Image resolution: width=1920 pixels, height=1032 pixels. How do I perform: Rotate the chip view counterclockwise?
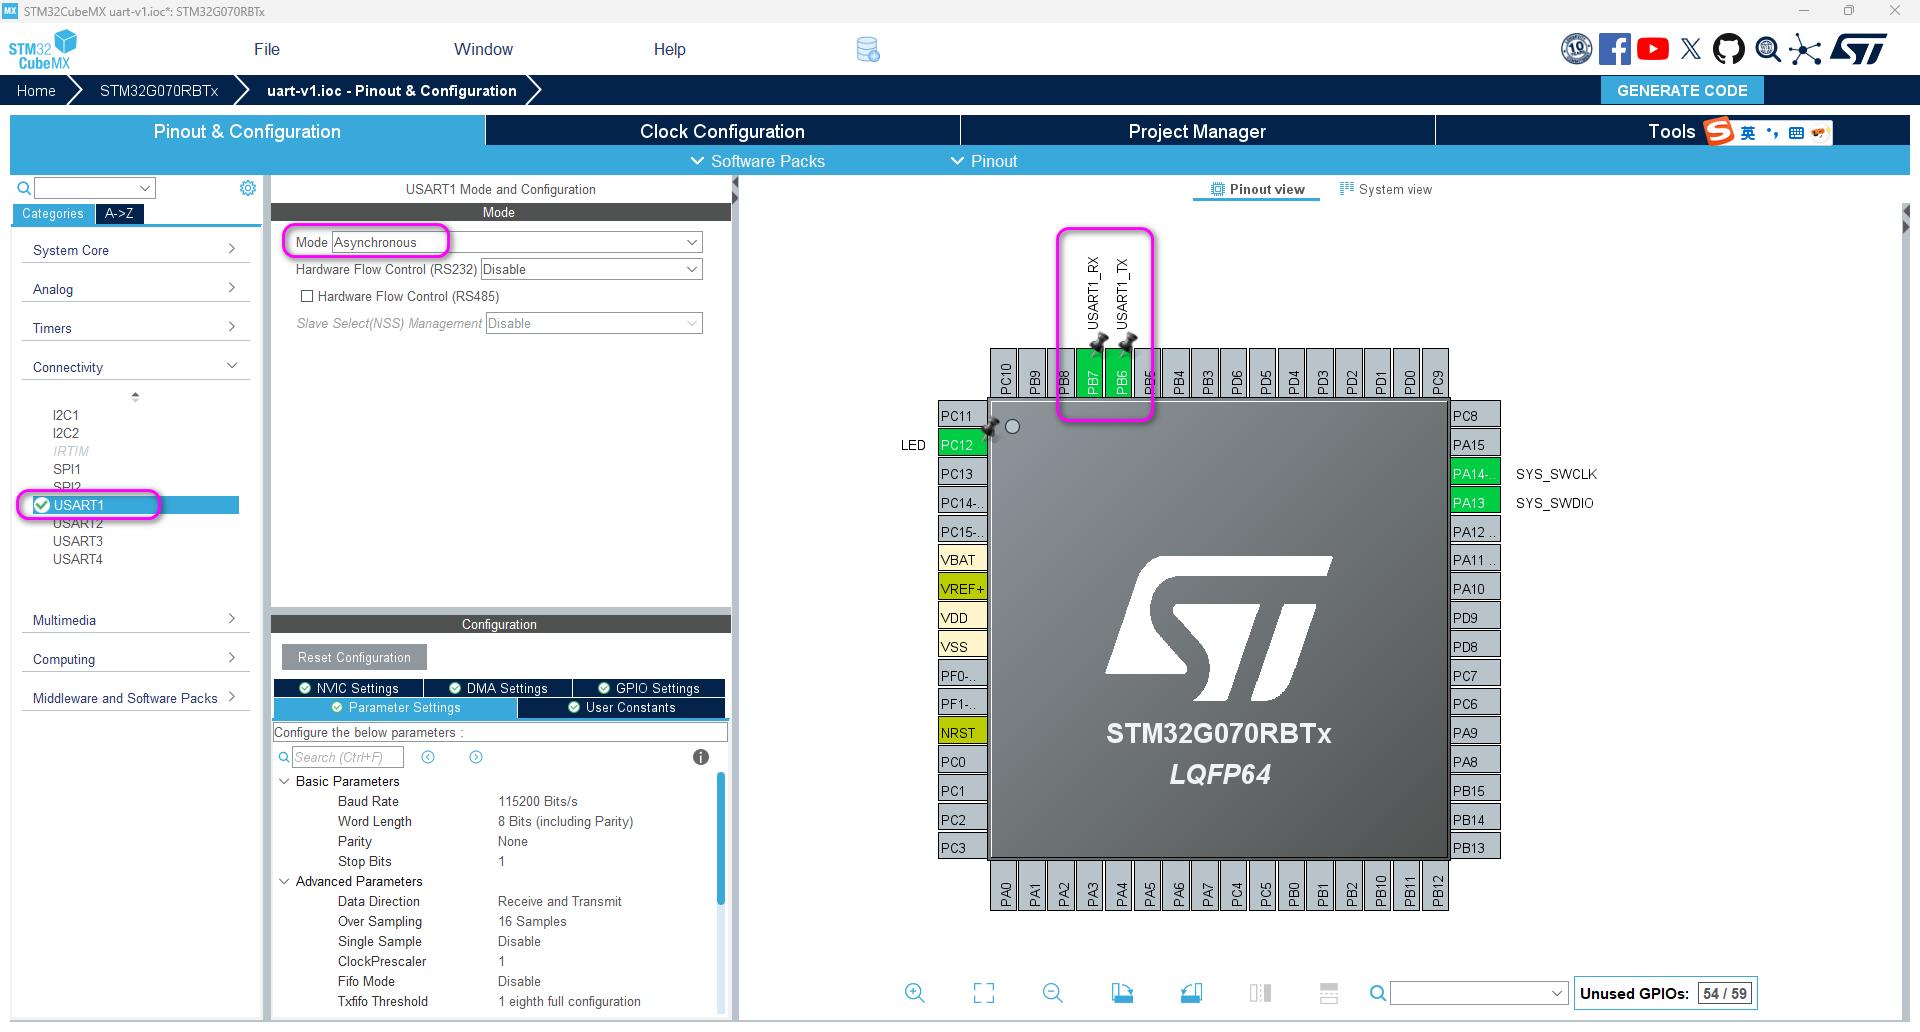tap(1191, 993)
